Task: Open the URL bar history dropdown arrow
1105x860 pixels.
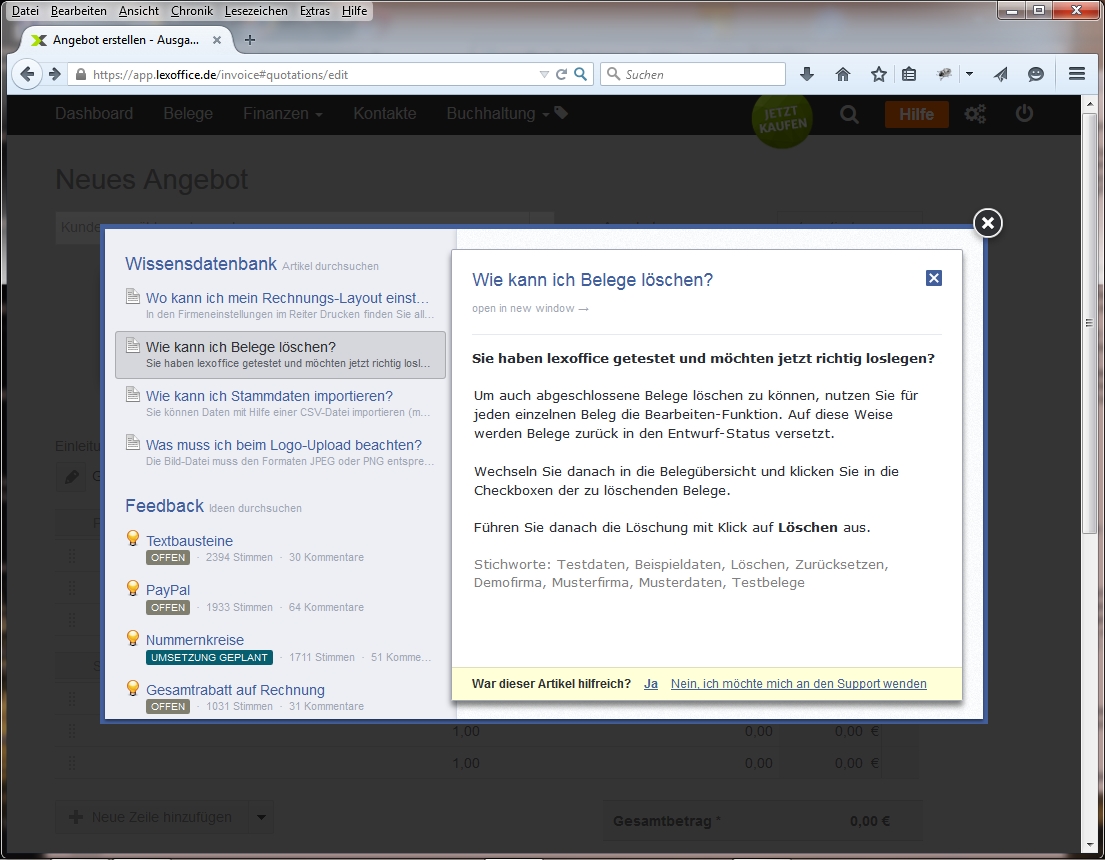Action: (543, 74)
